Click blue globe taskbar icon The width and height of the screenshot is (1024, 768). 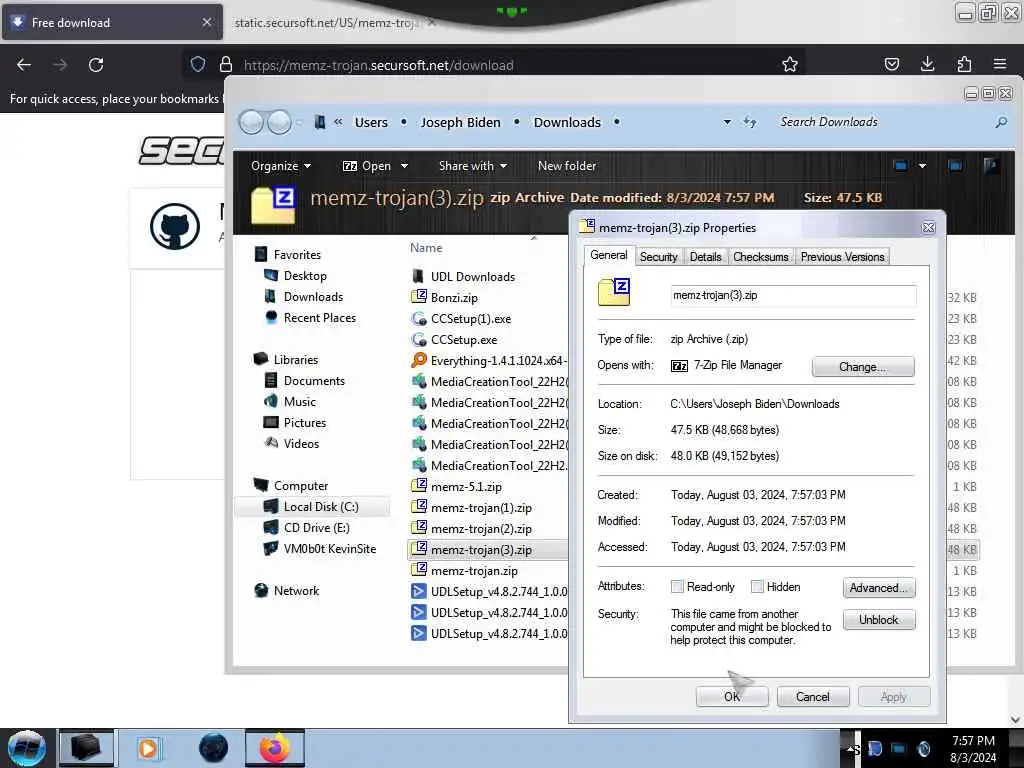tap(213, 748)
